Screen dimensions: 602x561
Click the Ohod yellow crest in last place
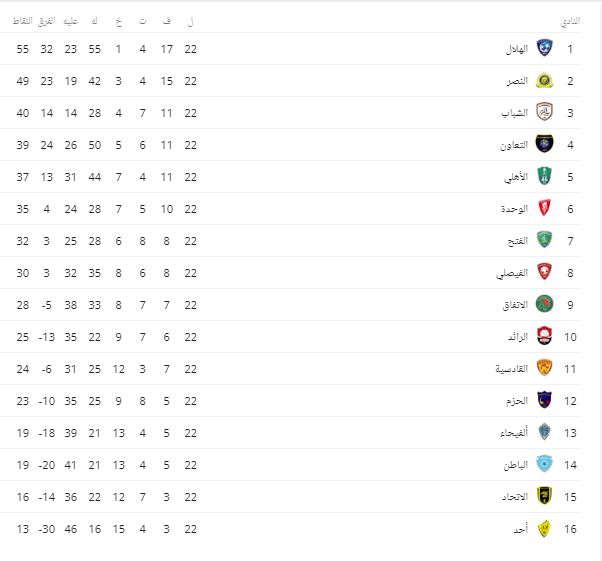(x=544, y=529)
